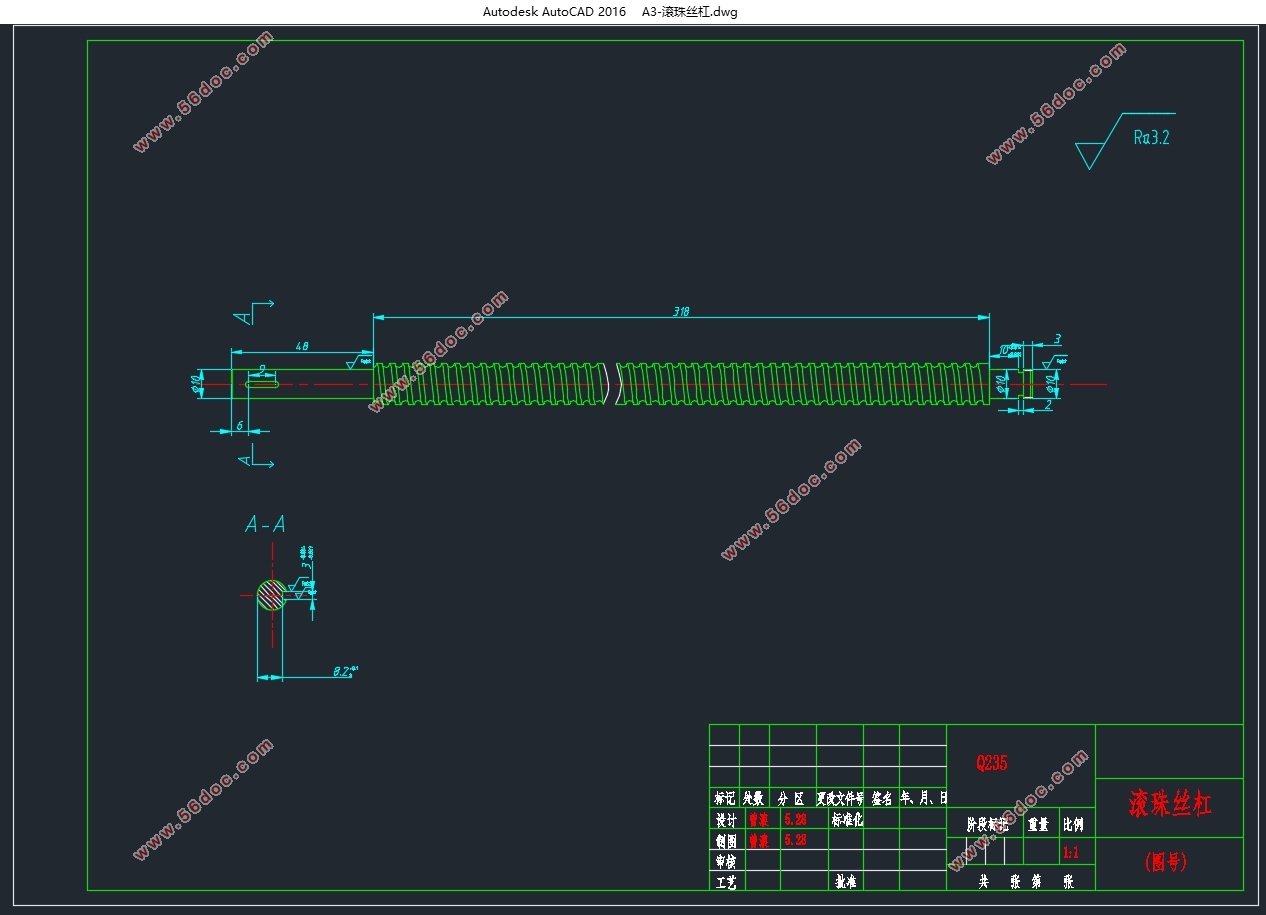
Task: Click the A3-滚珠丝杠.dwg title bar text
Action: 690,12
